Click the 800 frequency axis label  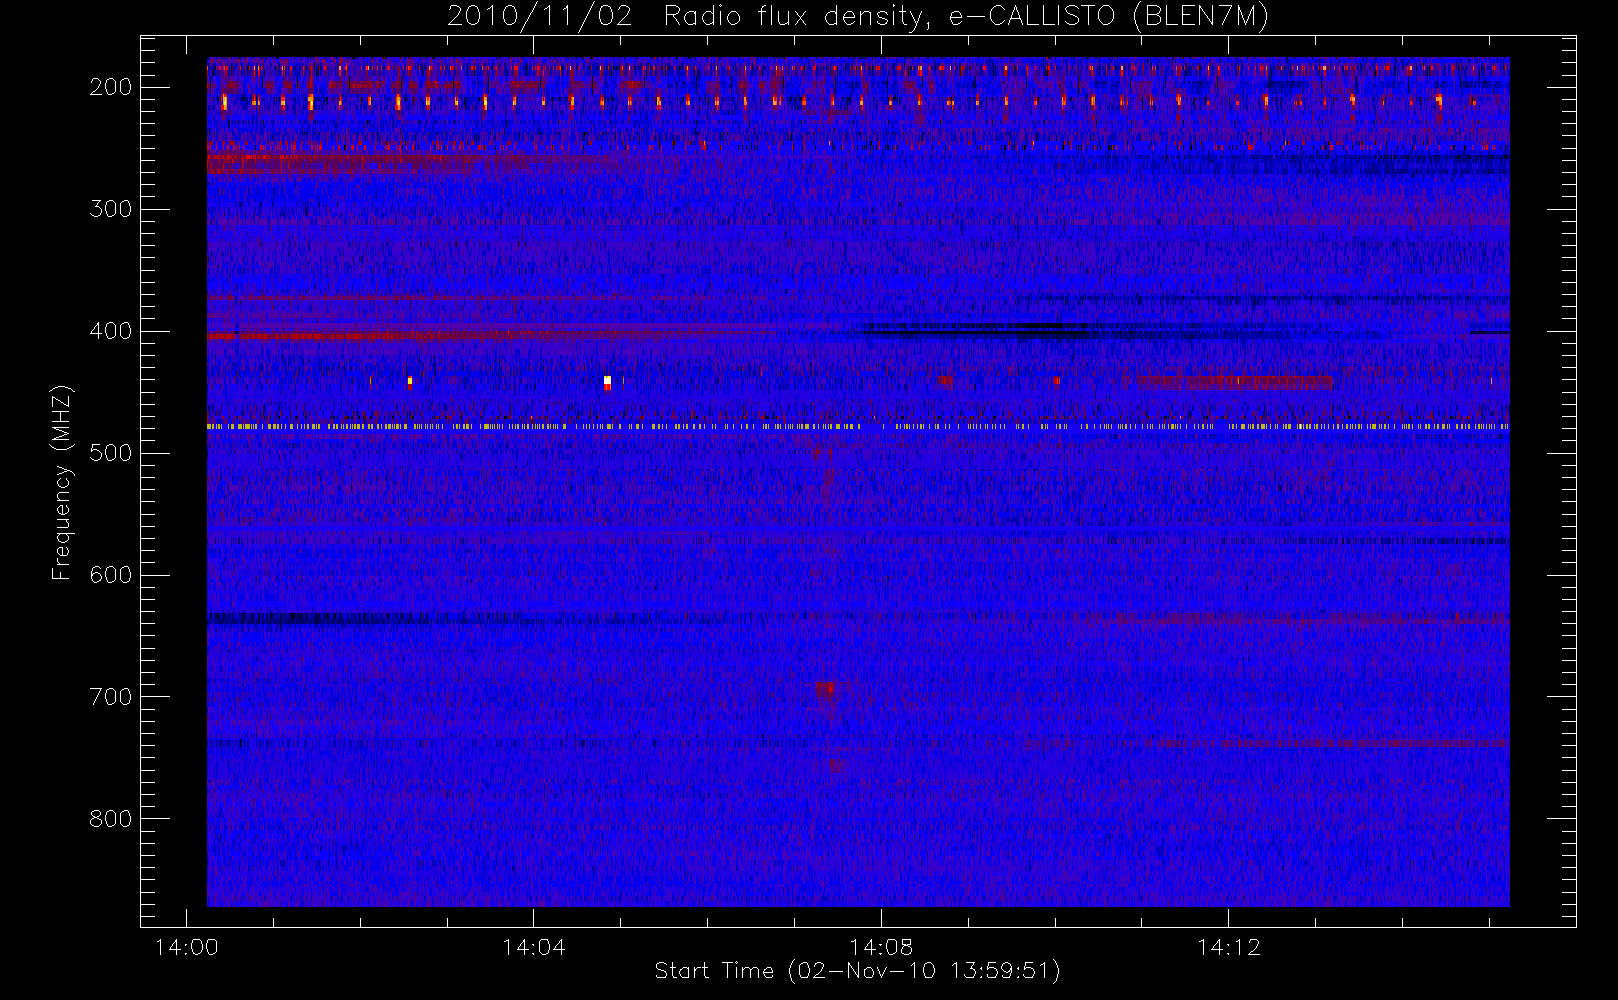click(110, 819)
